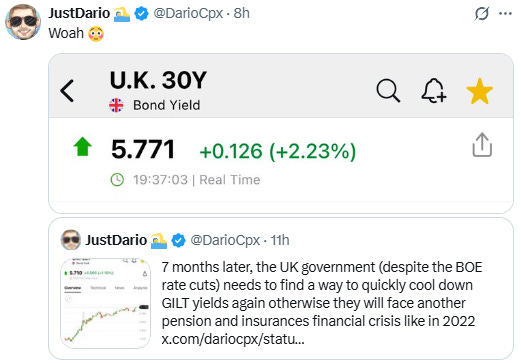Screen dimensions: 521x363
Task: Click the quoted tweet's small avatar
Action: click(71, 240)
